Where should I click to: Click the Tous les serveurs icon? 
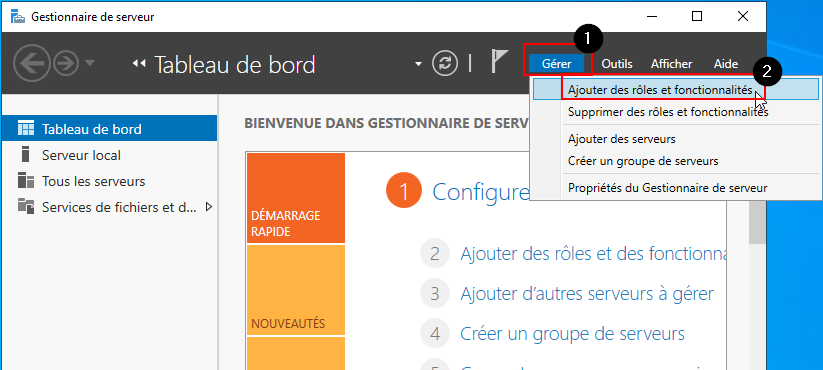click(26, 181)
